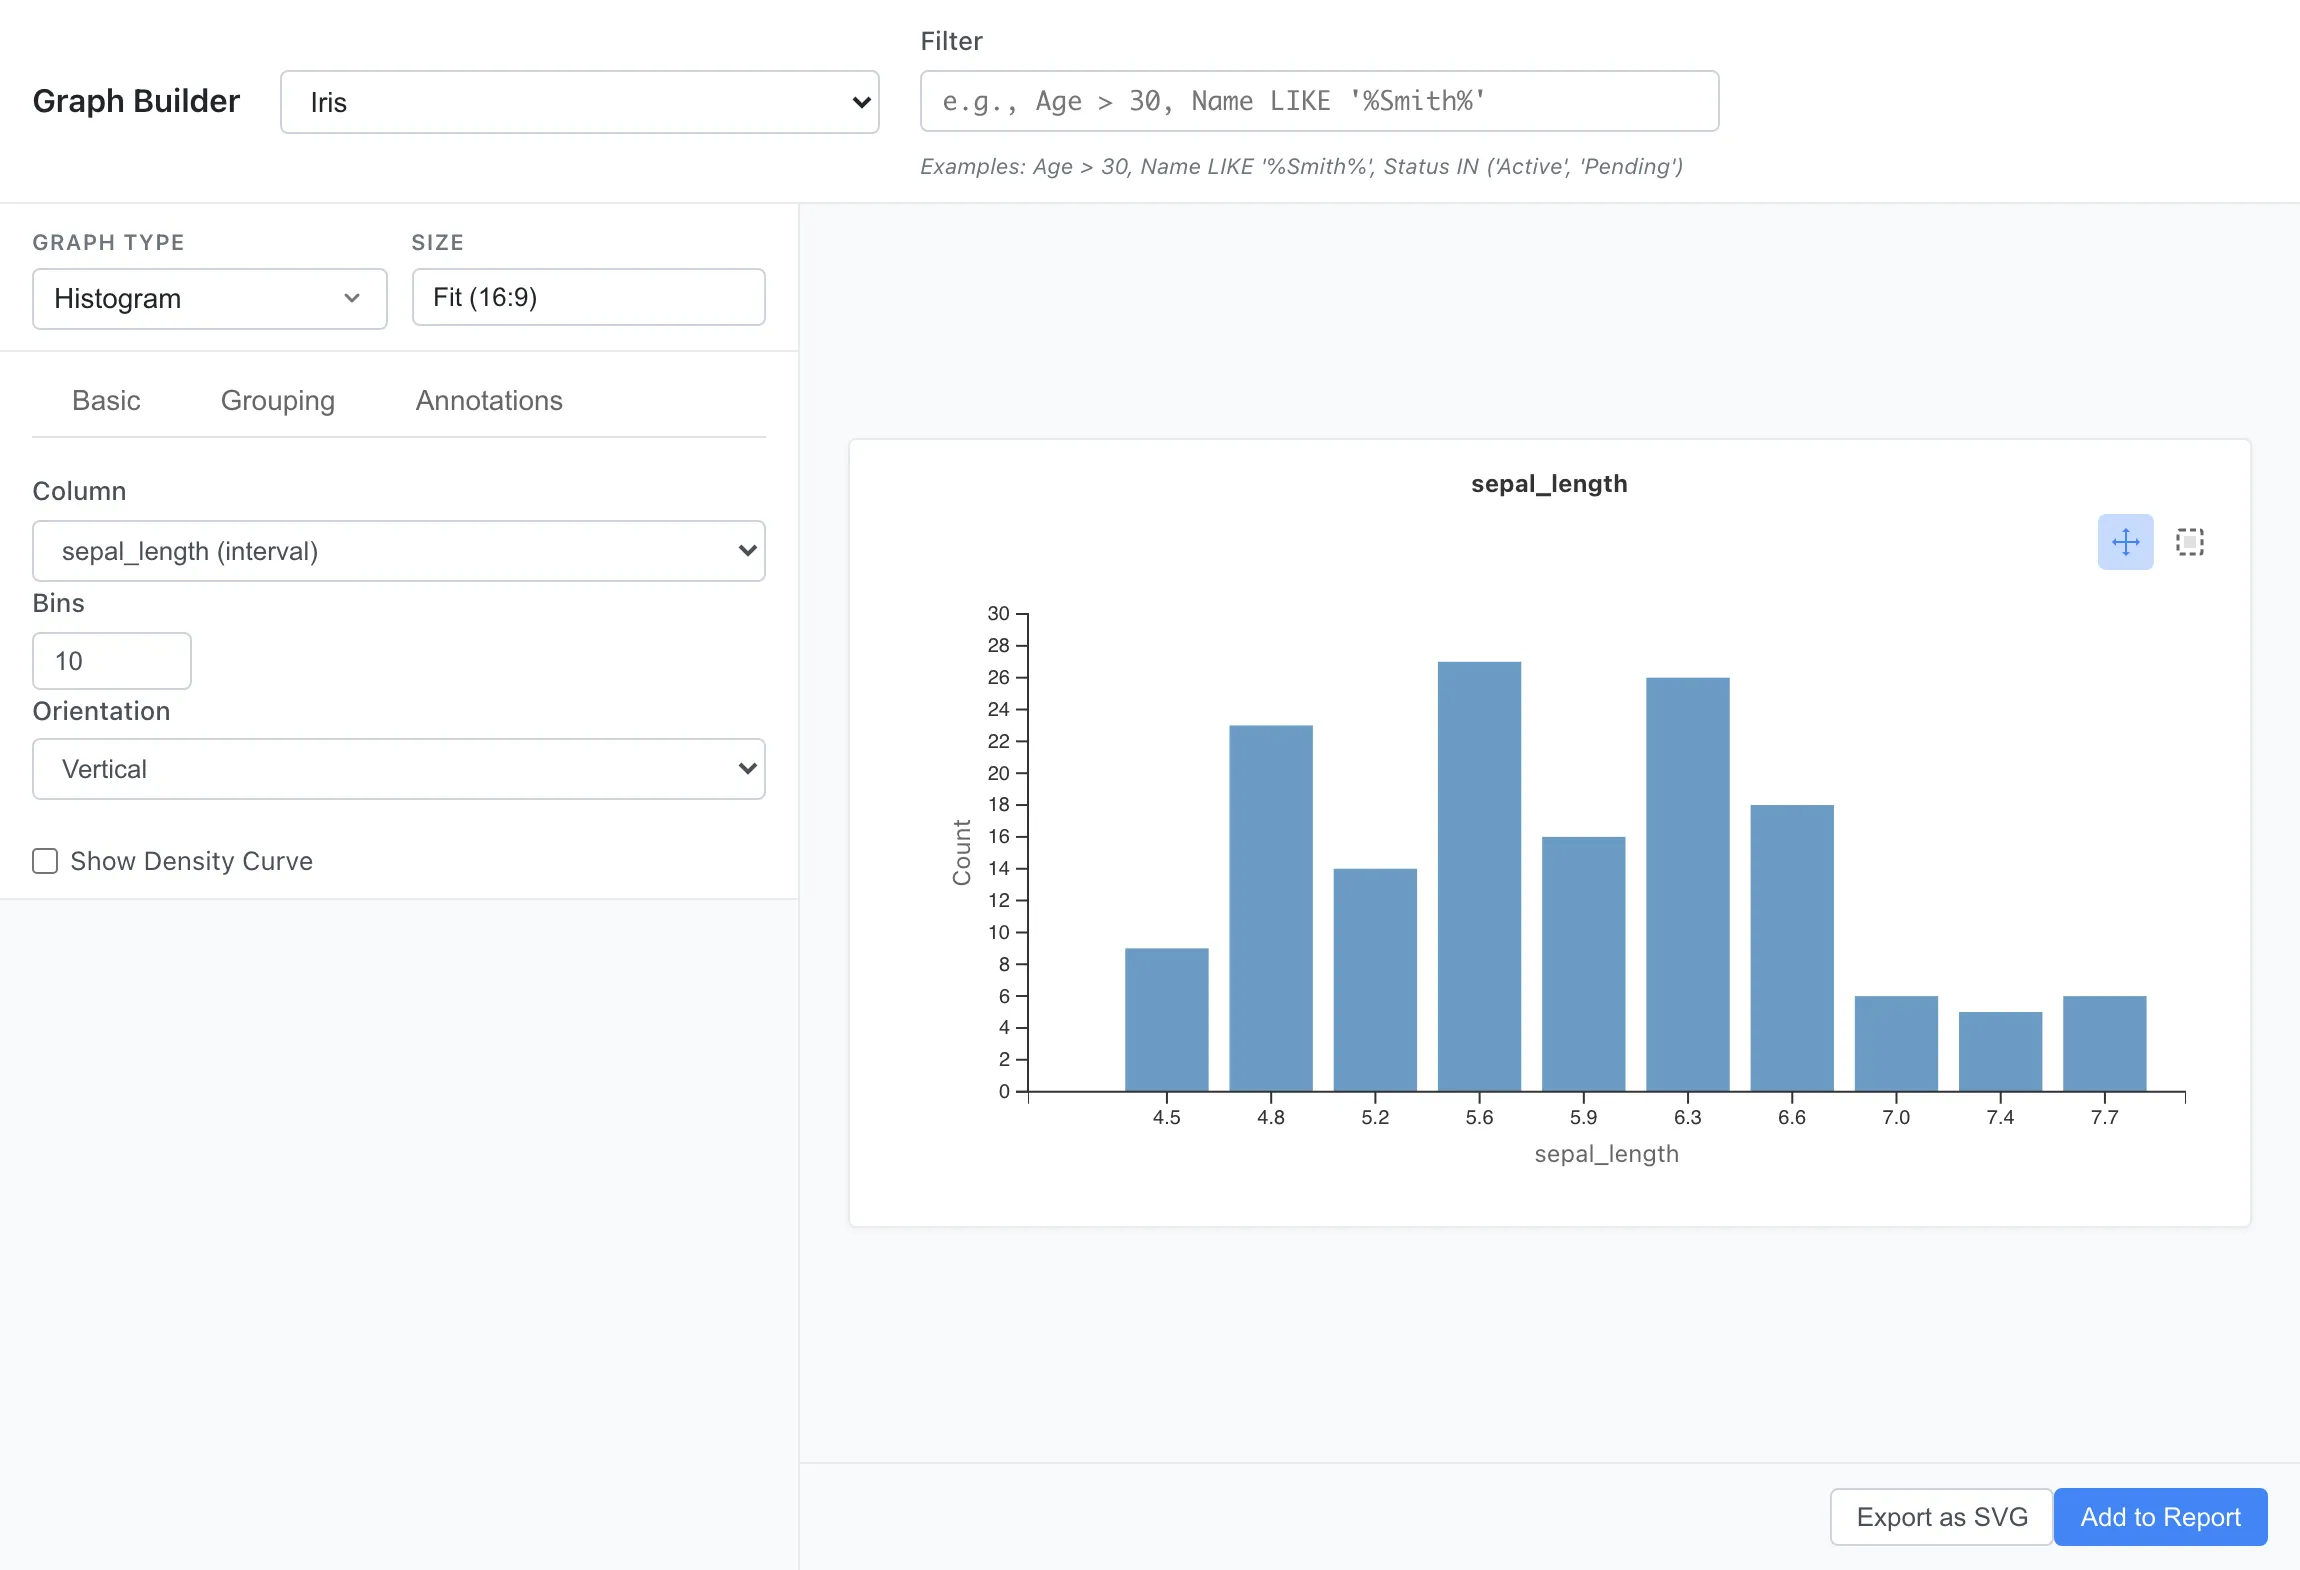Open the Vertical orientation dropdown
This screenshot has height=1570, width=2300.
click(398, 769)
